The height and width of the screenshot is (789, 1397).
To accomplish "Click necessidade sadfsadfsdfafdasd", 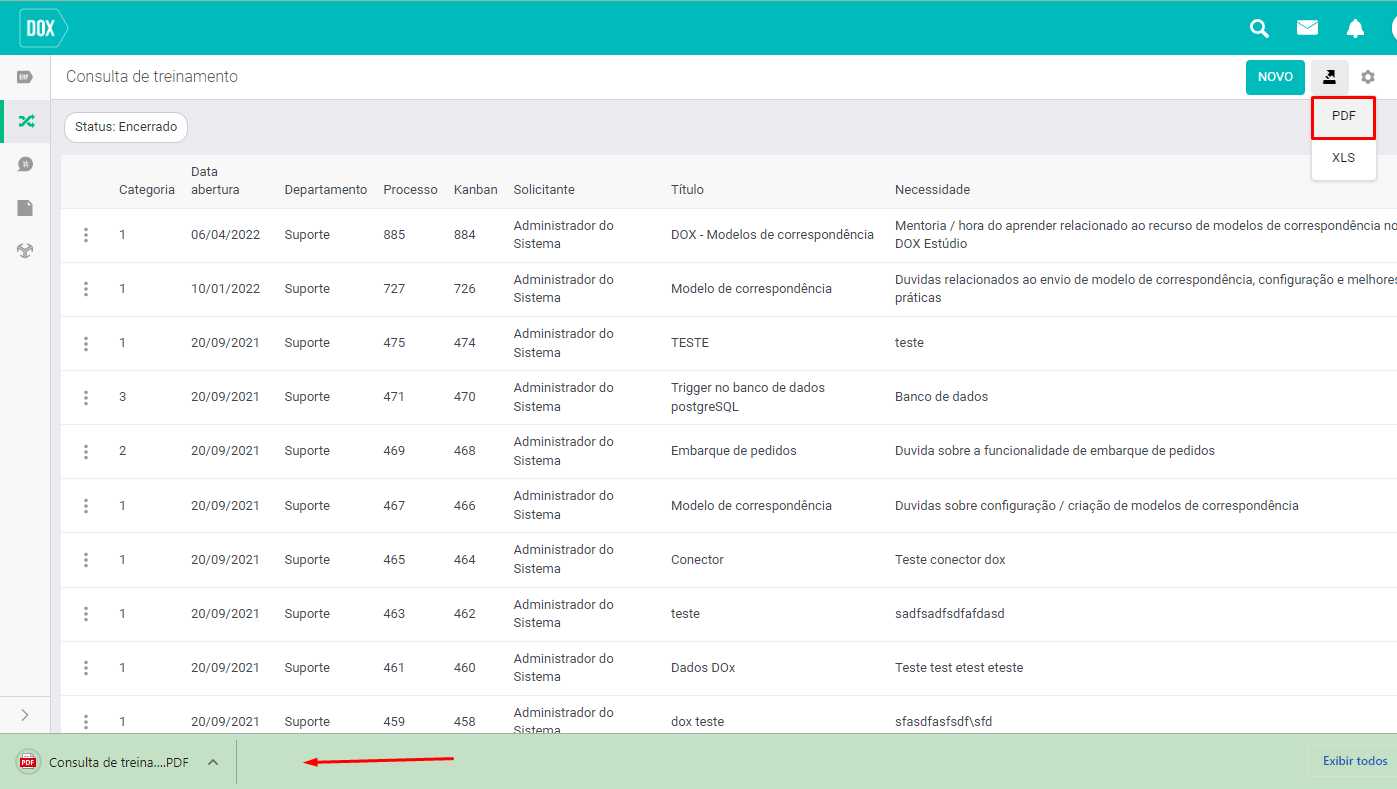I will (949, 614).
